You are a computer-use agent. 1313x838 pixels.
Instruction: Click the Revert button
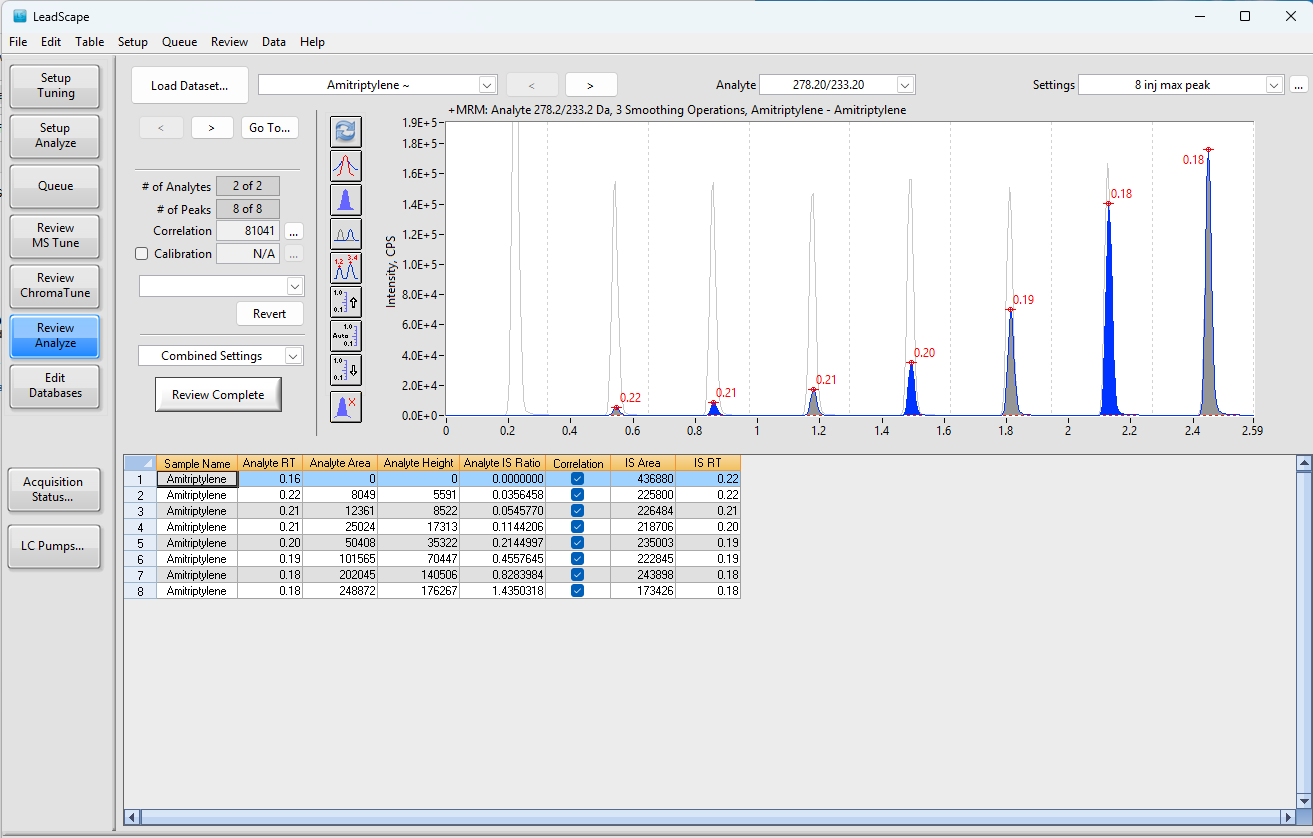pyautogui.click(x=269, y=314)
